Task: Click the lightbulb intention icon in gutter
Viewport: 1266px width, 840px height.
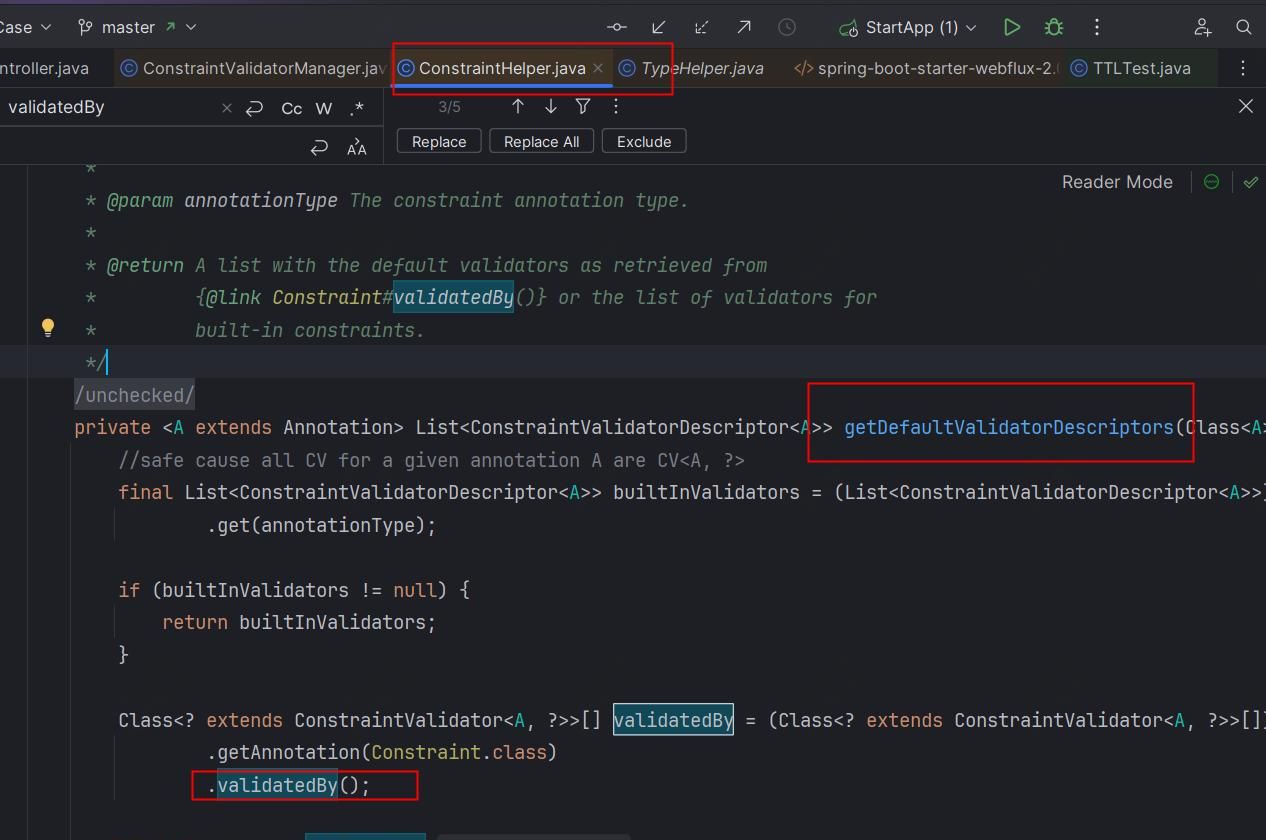Action: 47,327
